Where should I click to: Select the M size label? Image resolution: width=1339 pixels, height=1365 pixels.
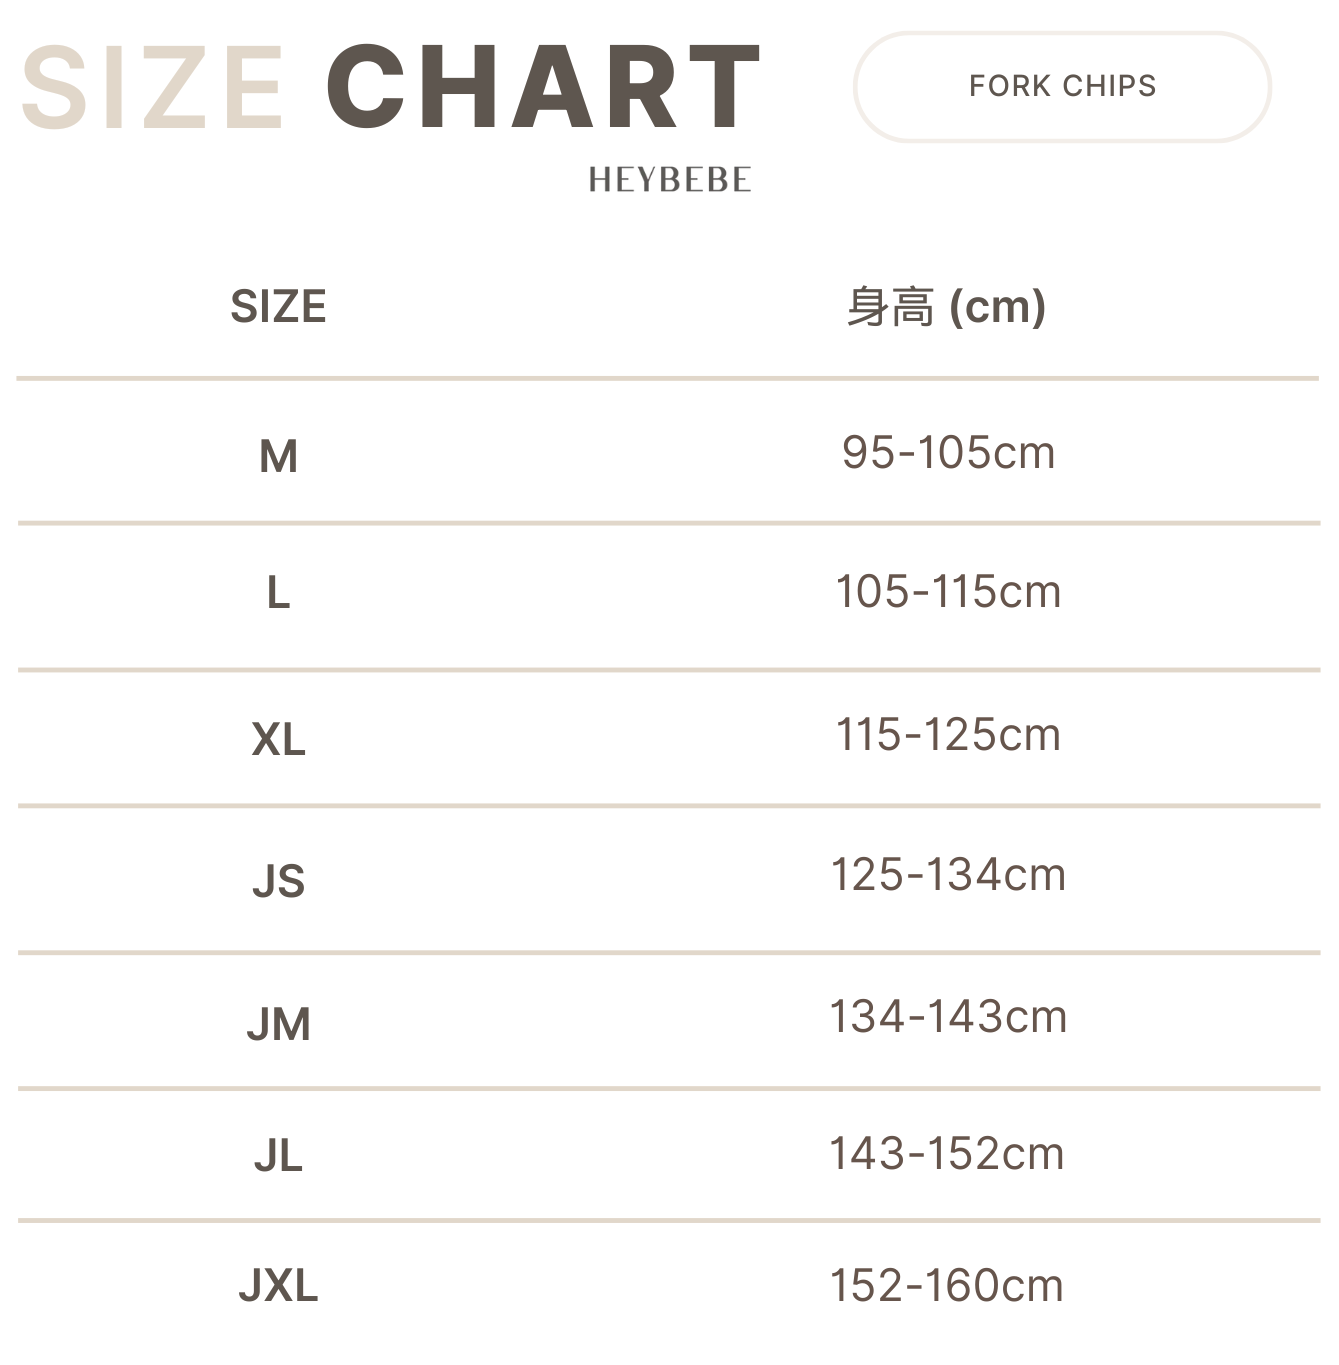[278, 456]
